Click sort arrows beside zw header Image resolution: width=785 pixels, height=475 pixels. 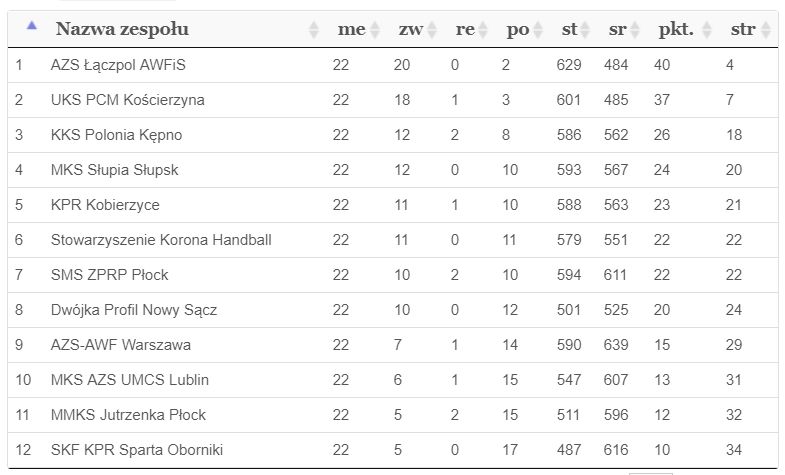tap(432, 30)
